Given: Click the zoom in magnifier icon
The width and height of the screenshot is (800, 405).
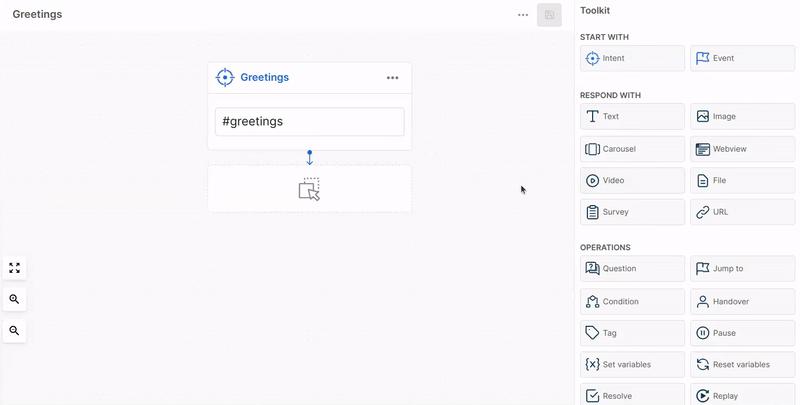Looking at the screenshot, I should 14,299.
